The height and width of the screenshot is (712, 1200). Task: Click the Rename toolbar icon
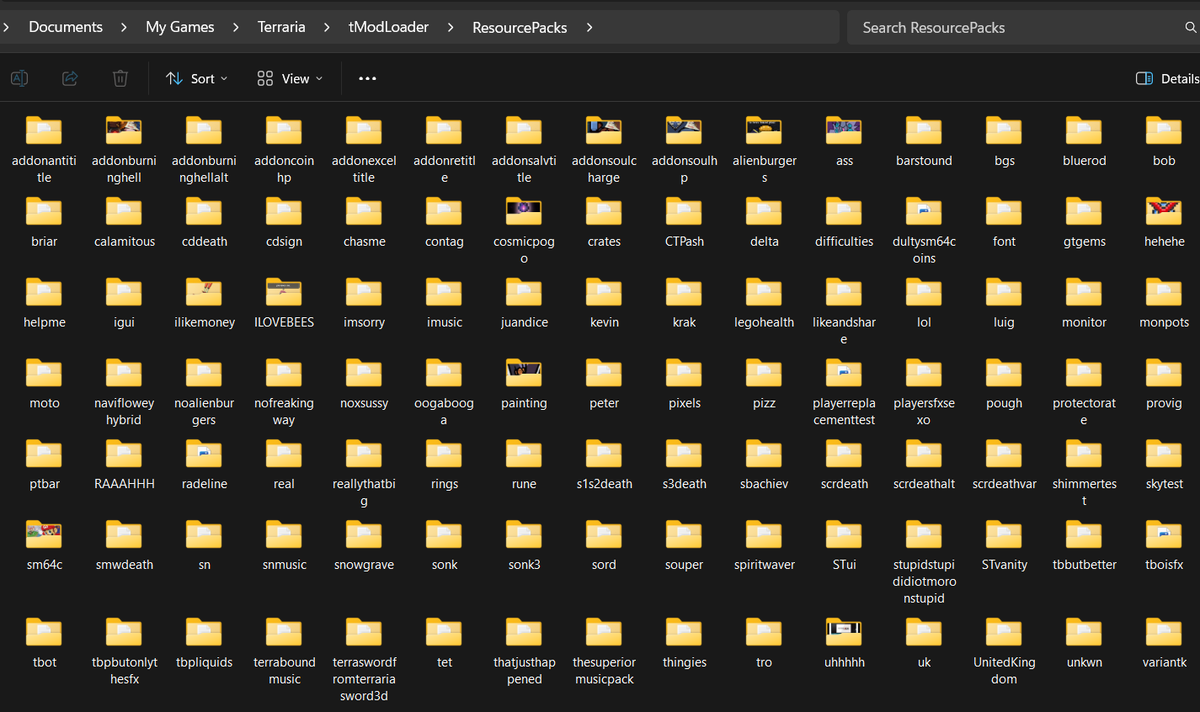[19, 78]
